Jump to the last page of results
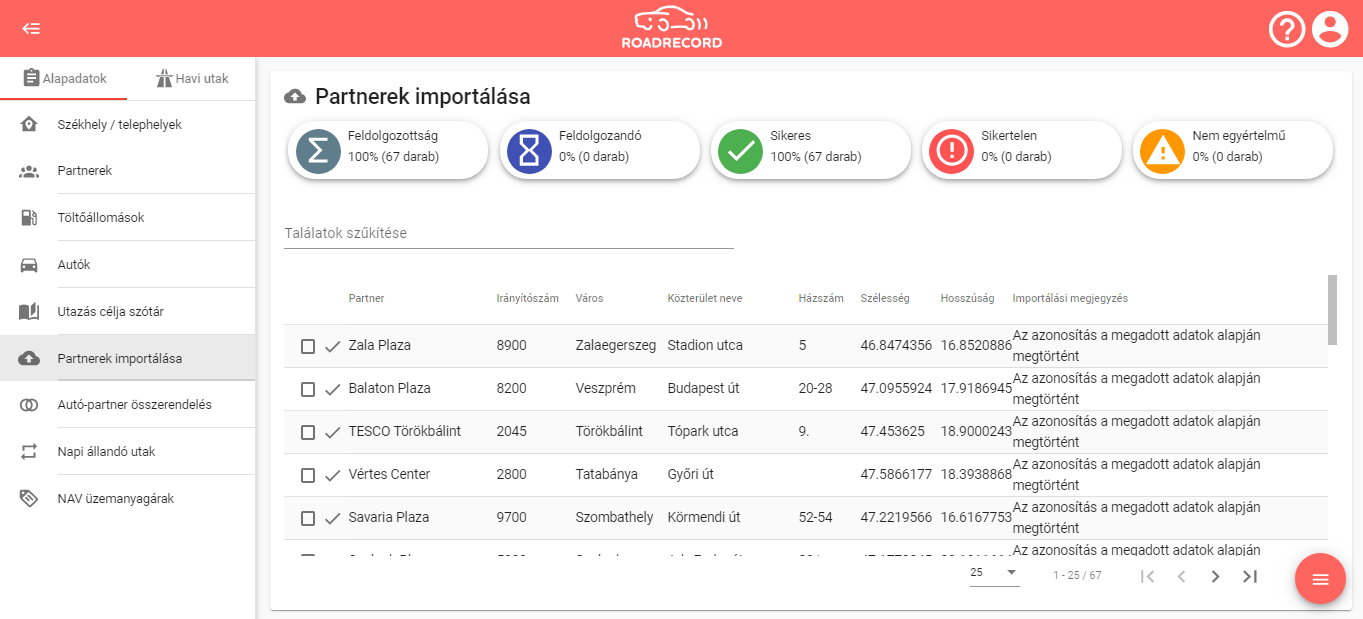This screenshot has width=1363, height=619. point(1249,576)
